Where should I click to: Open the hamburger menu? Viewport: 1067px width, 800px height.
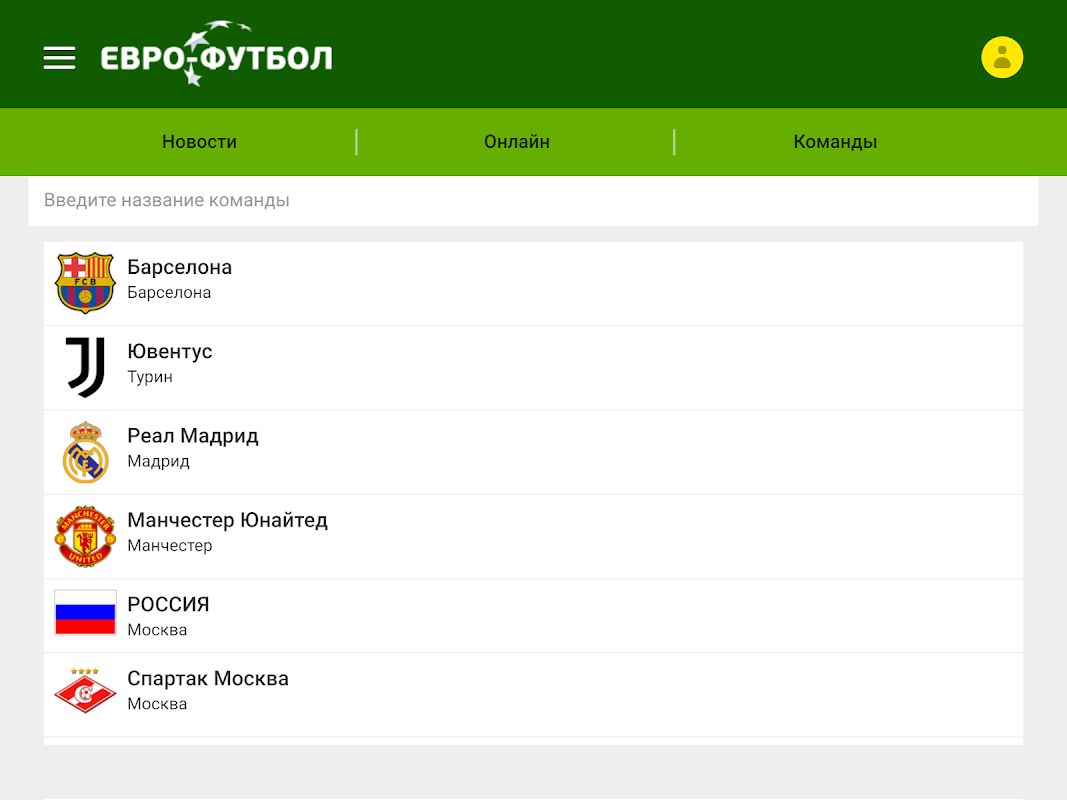pyautogui.click(x=59, y=58)
